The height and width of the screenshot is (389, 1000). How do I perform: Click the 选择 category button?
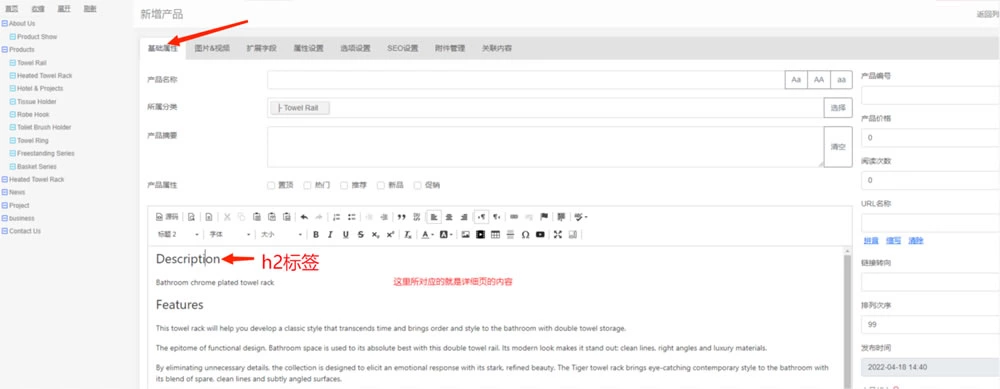[838, 108]
